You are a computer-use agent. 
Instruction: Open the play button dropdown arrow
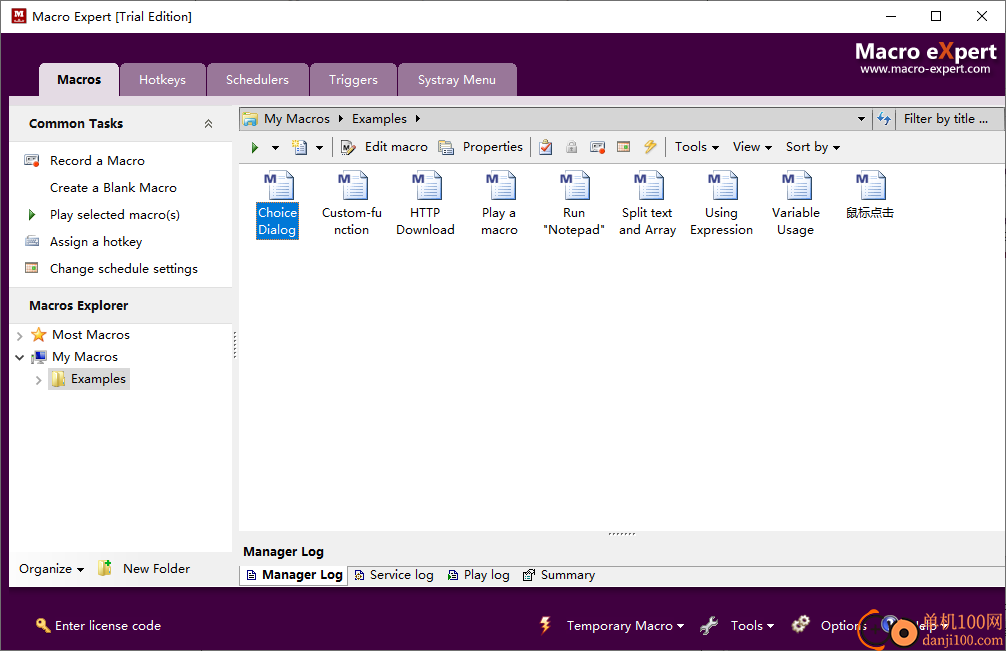coord(275,148)
